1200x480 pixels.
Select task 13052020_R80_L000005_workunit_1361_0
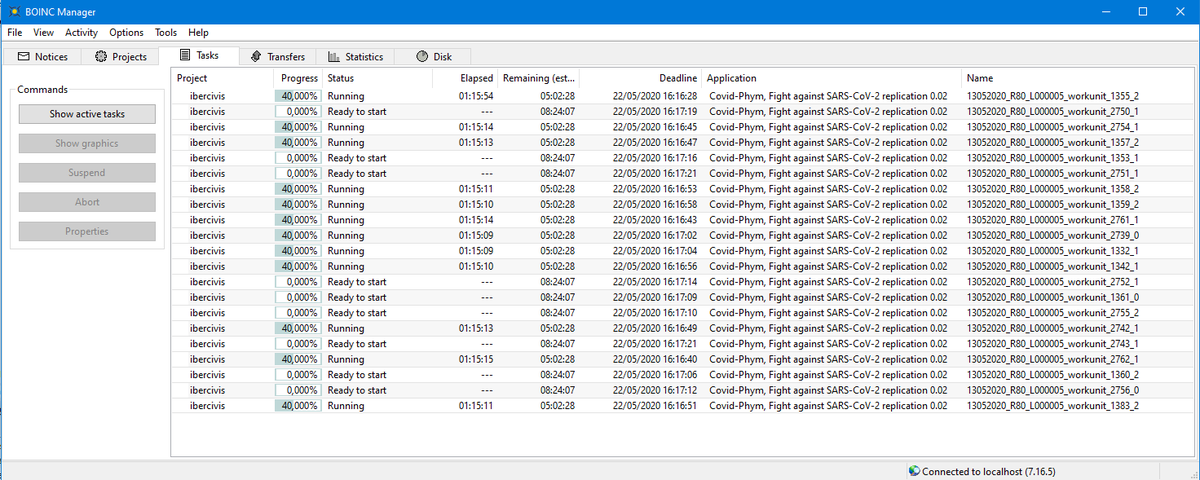[x=683, y=298]
